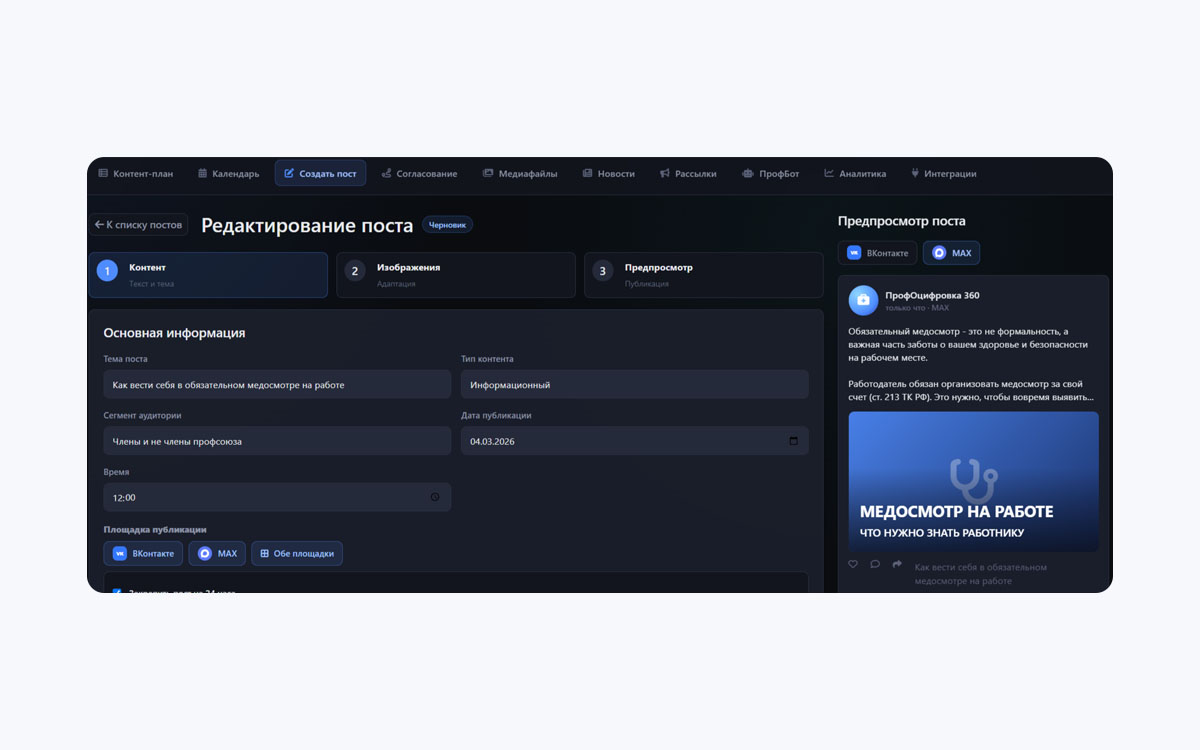Go to step 2 Изображения
The width and height of the screenshot is (1200, 750).
point(456,275)
